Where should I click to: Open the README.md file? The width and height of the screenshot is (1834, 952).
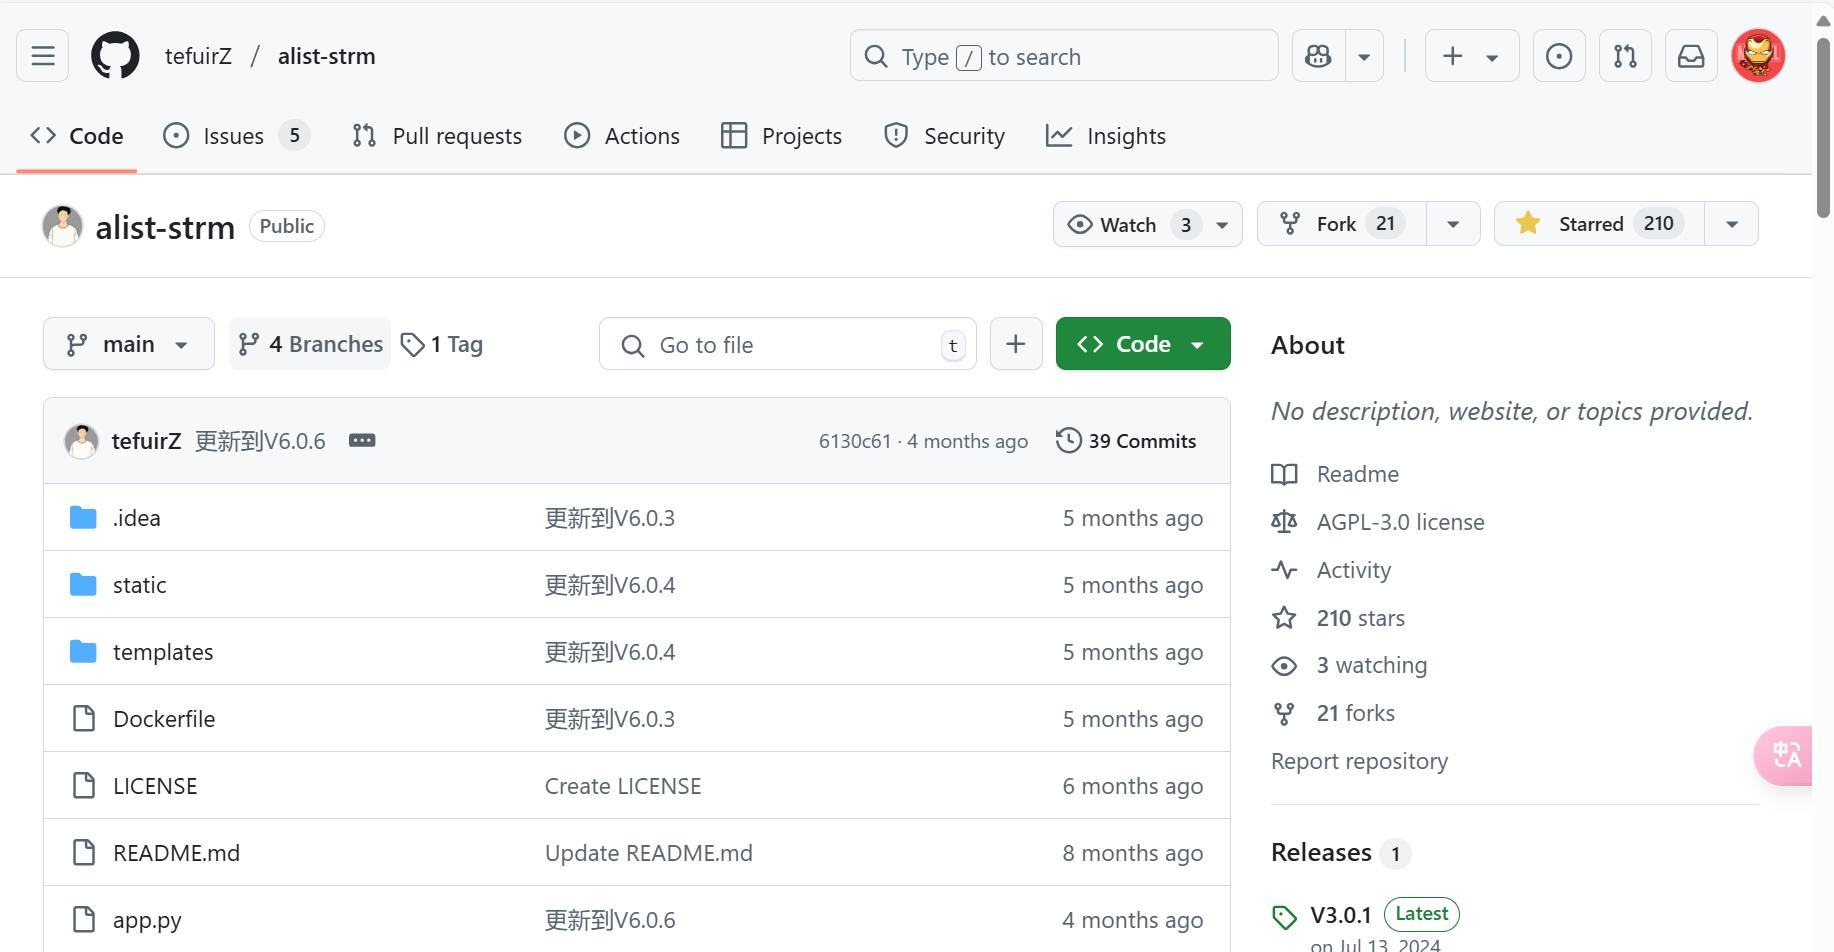point(176,853)
